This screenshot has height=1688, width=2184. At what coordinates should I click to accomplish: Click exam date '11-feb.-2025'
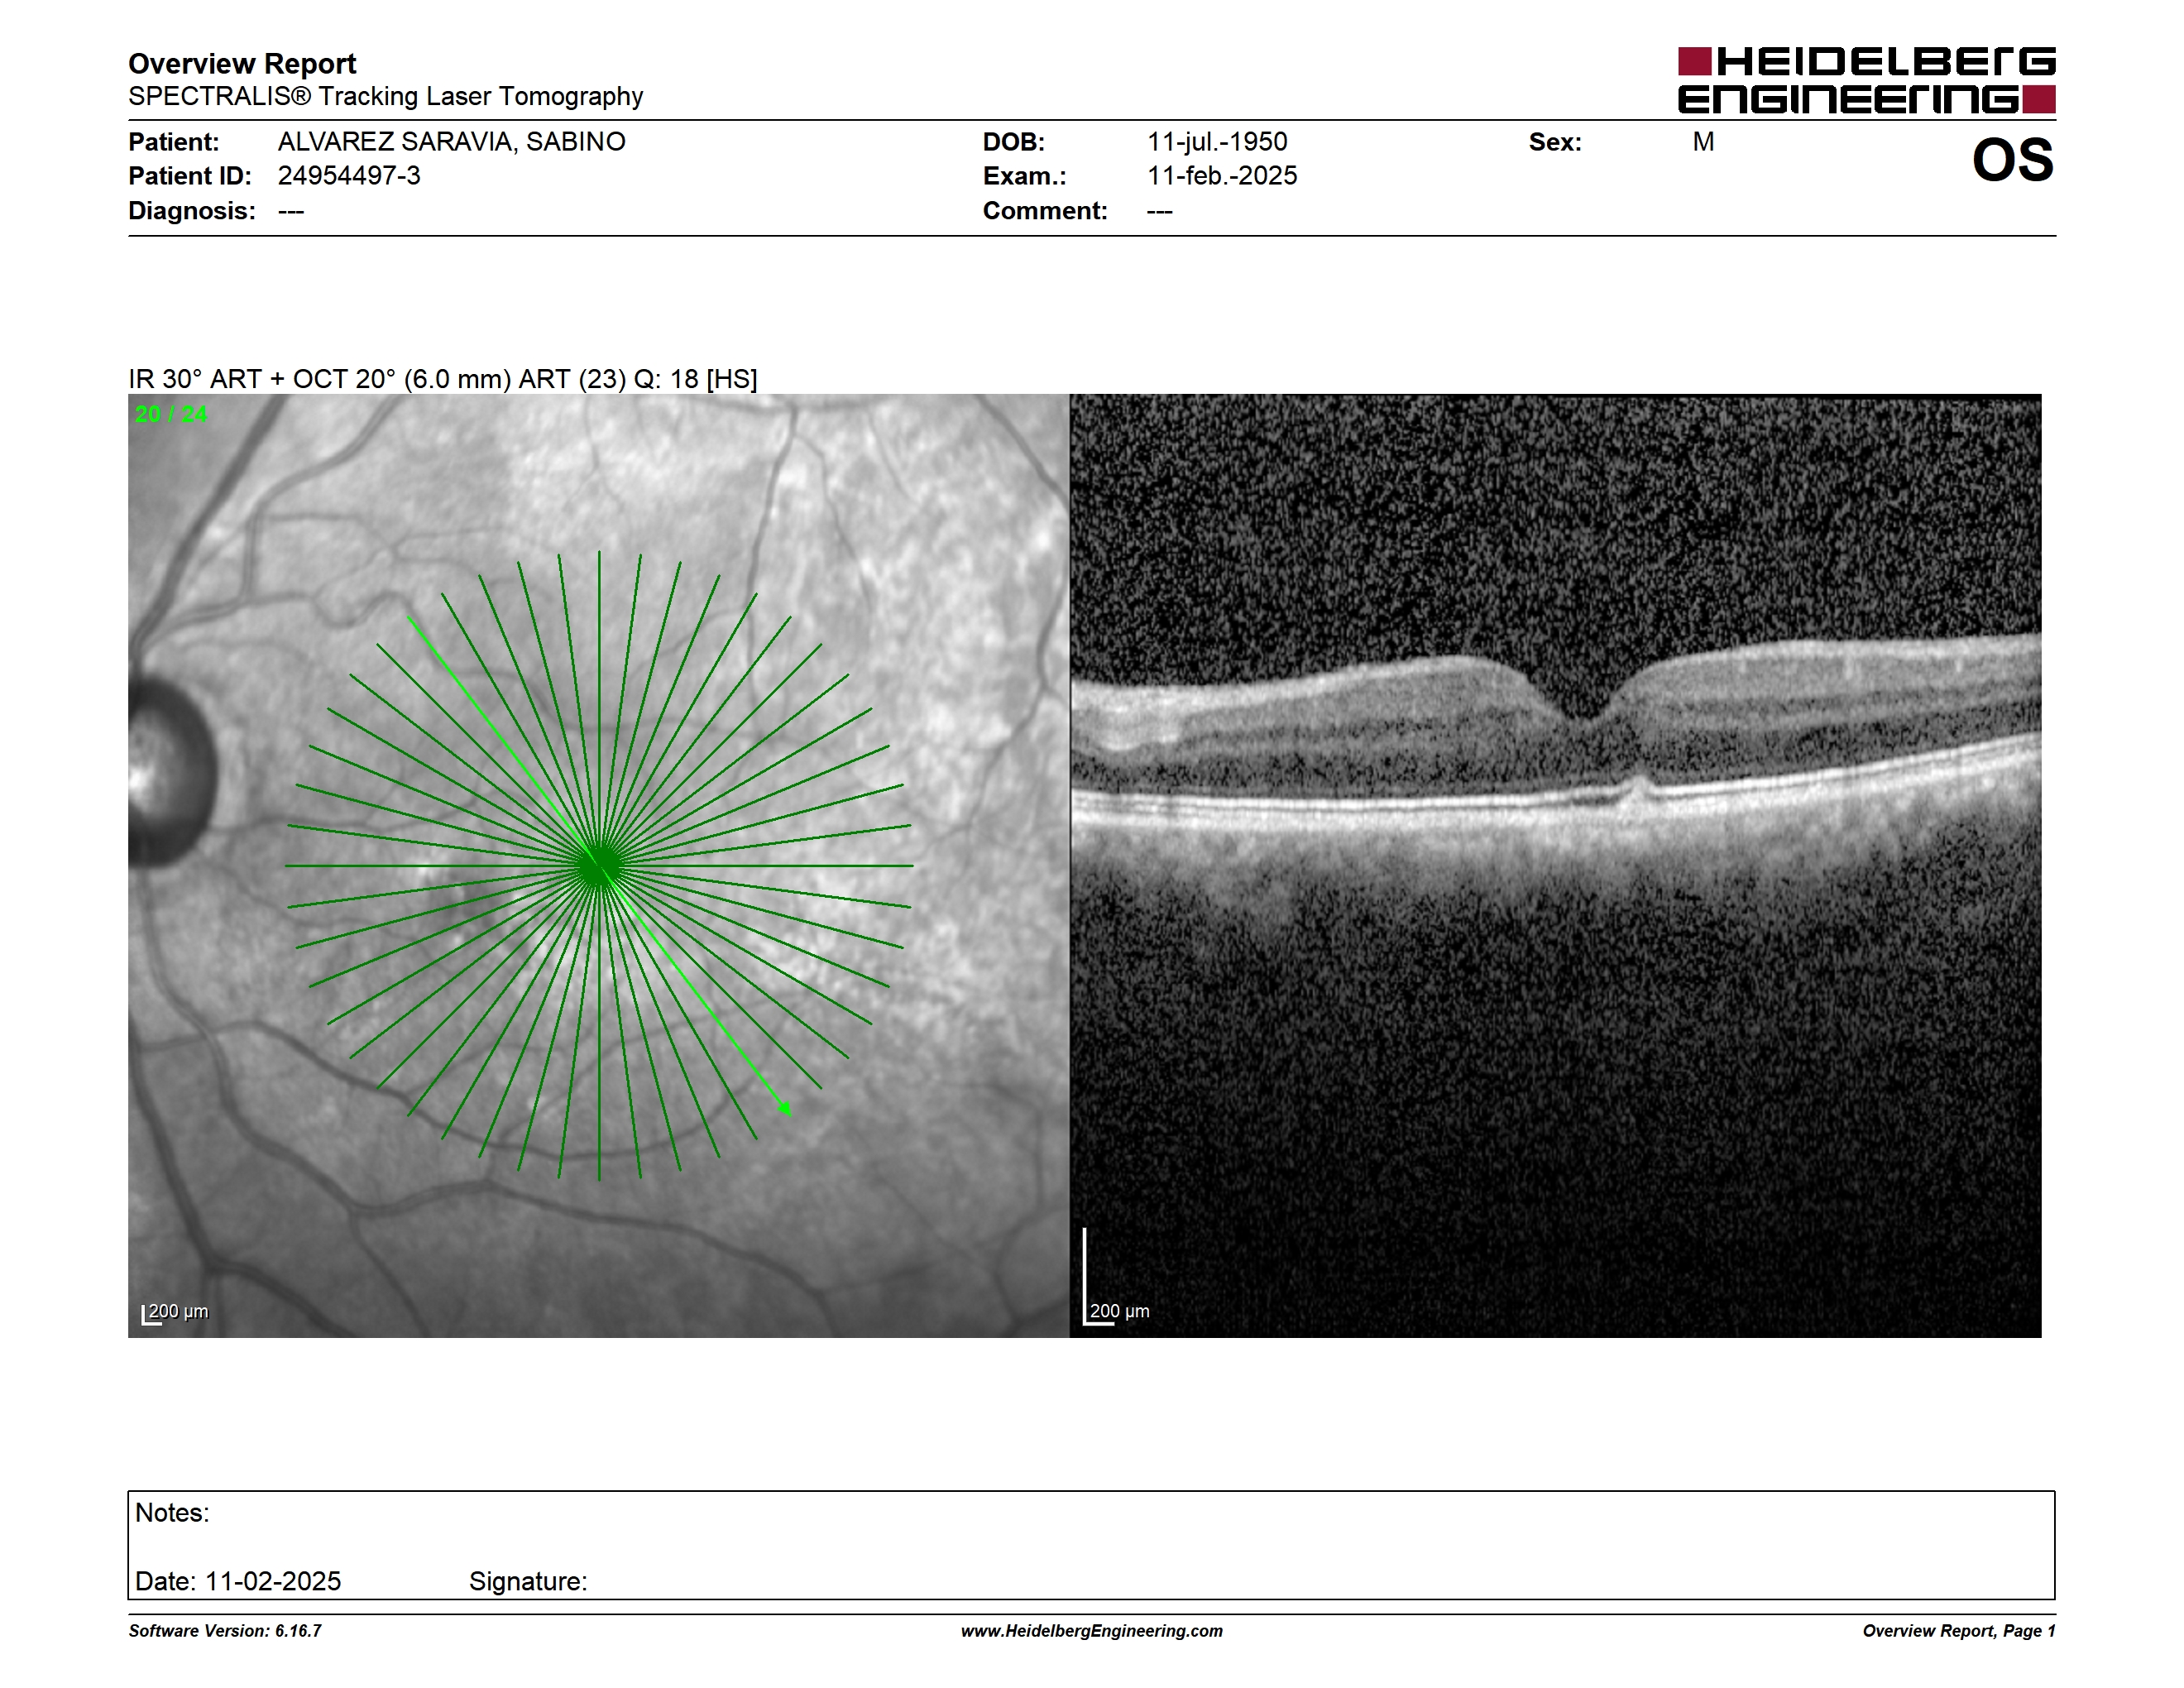click(x=1222, y=176)
